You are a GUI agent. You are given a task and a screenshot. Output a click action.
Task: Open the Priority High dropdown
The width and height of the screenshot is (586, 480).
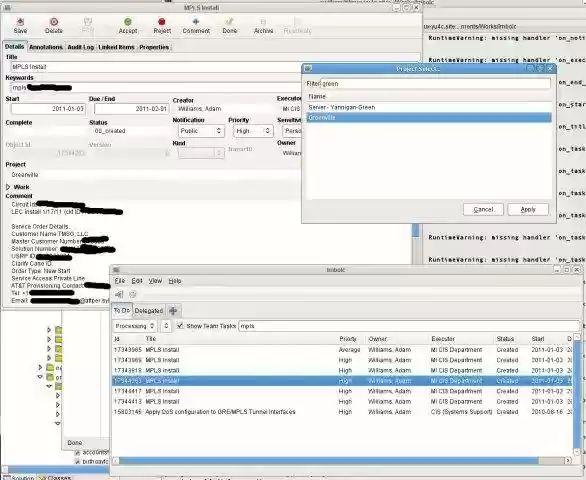pyautogui.click(x=253, y=131)
